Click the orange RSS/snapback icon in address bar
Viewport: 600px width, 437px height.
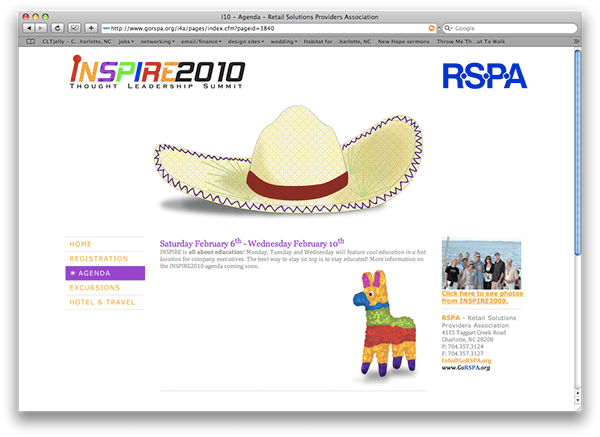431,28
